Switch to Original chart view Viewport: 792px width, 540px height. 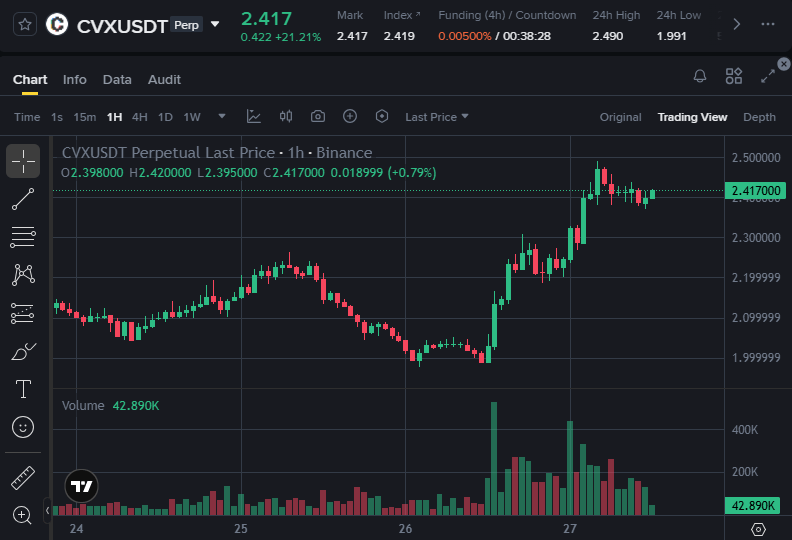coord(620,117)
